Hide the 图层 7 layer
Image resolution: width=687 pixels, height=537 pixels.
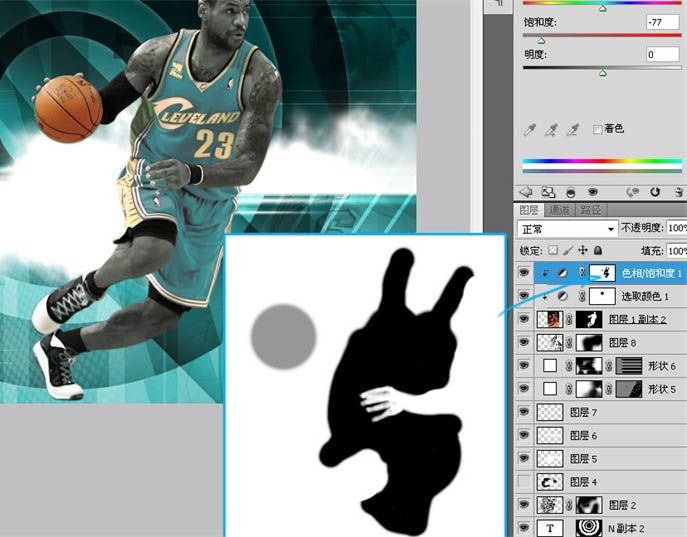click(x=524, y=412)
